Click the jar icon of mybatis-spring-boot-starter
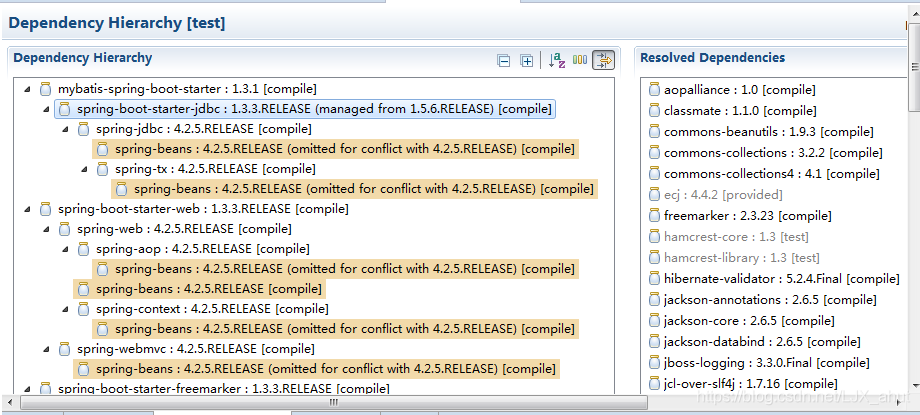This screenshot has width=920, height=415. (45, 89)
